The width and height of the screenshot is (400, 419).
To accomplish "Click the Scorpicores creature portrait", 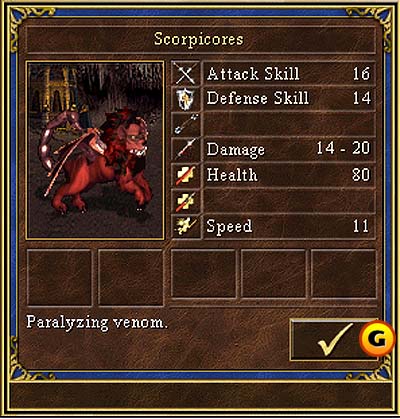I will (95, 150).
